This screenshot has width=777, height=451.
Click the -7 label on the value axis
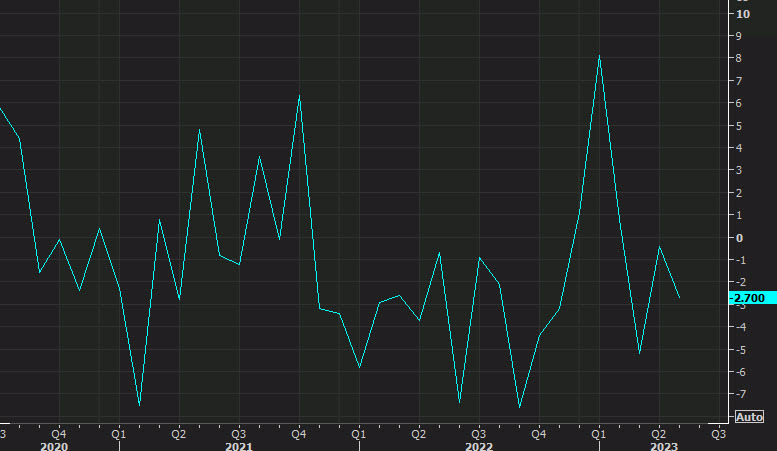tap(741, 372)
